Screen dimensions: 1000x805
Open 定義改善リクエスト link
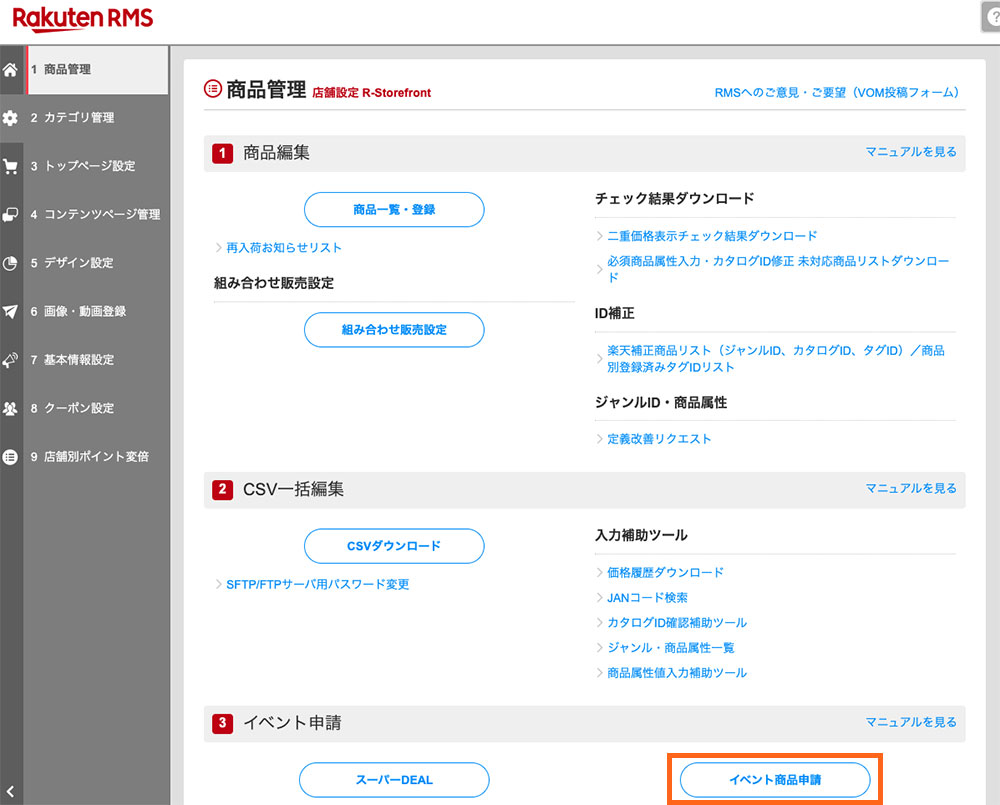pos(659,439)
